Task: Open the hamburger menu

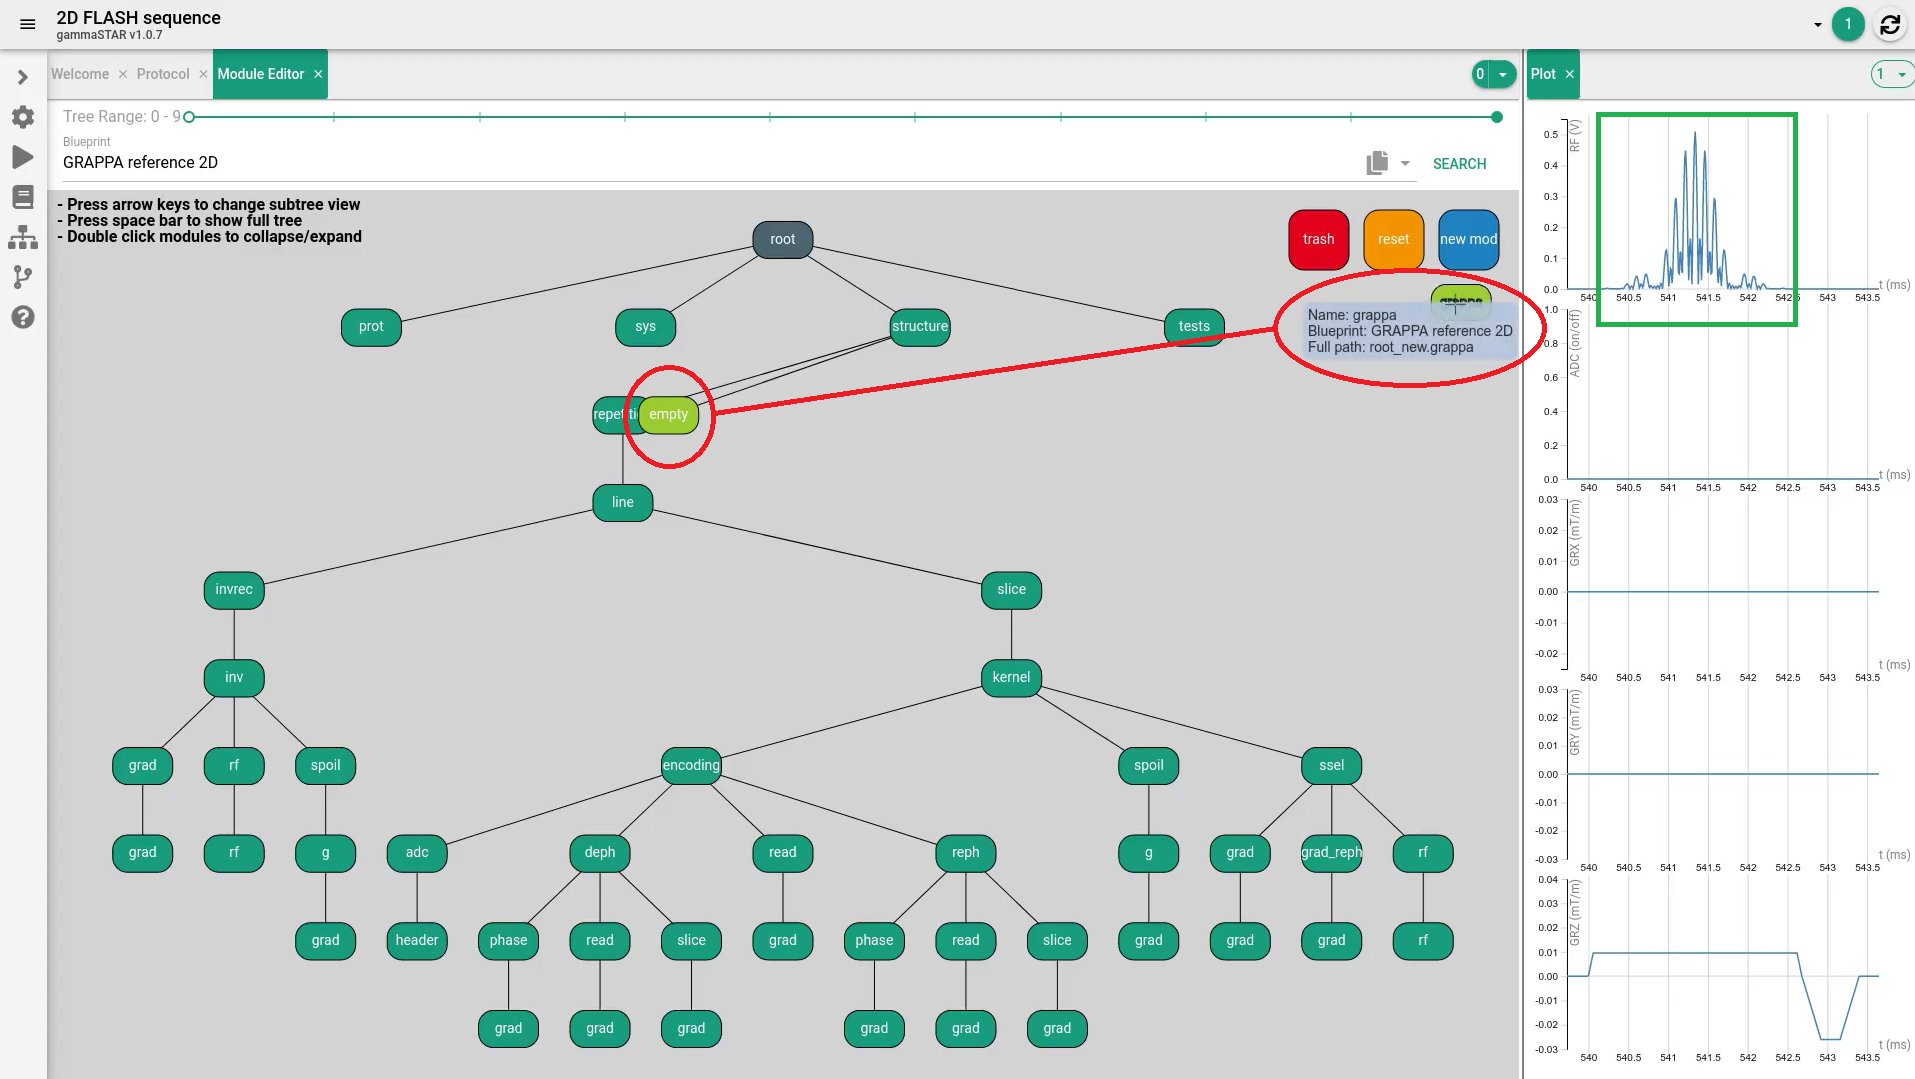Action: (x=27, y=24)
